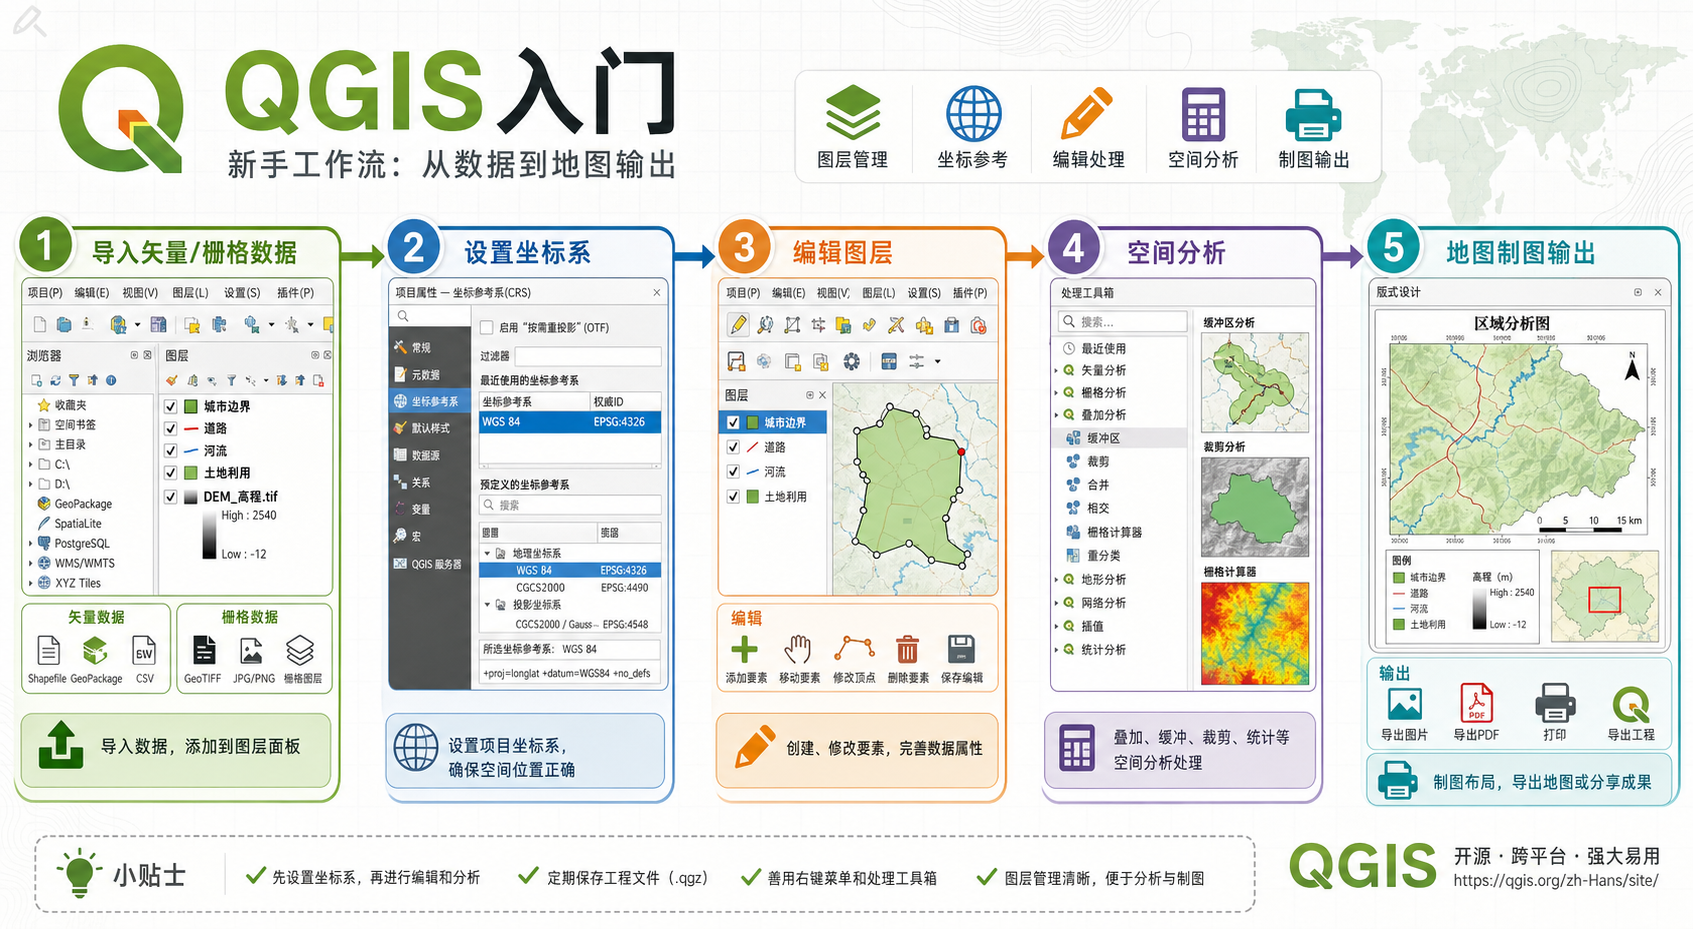1693x929 pixels.
Task: Click 土地利用 green swatch in 编辑图层 layers
Action: pyautogui.click(x=753, y=496)
